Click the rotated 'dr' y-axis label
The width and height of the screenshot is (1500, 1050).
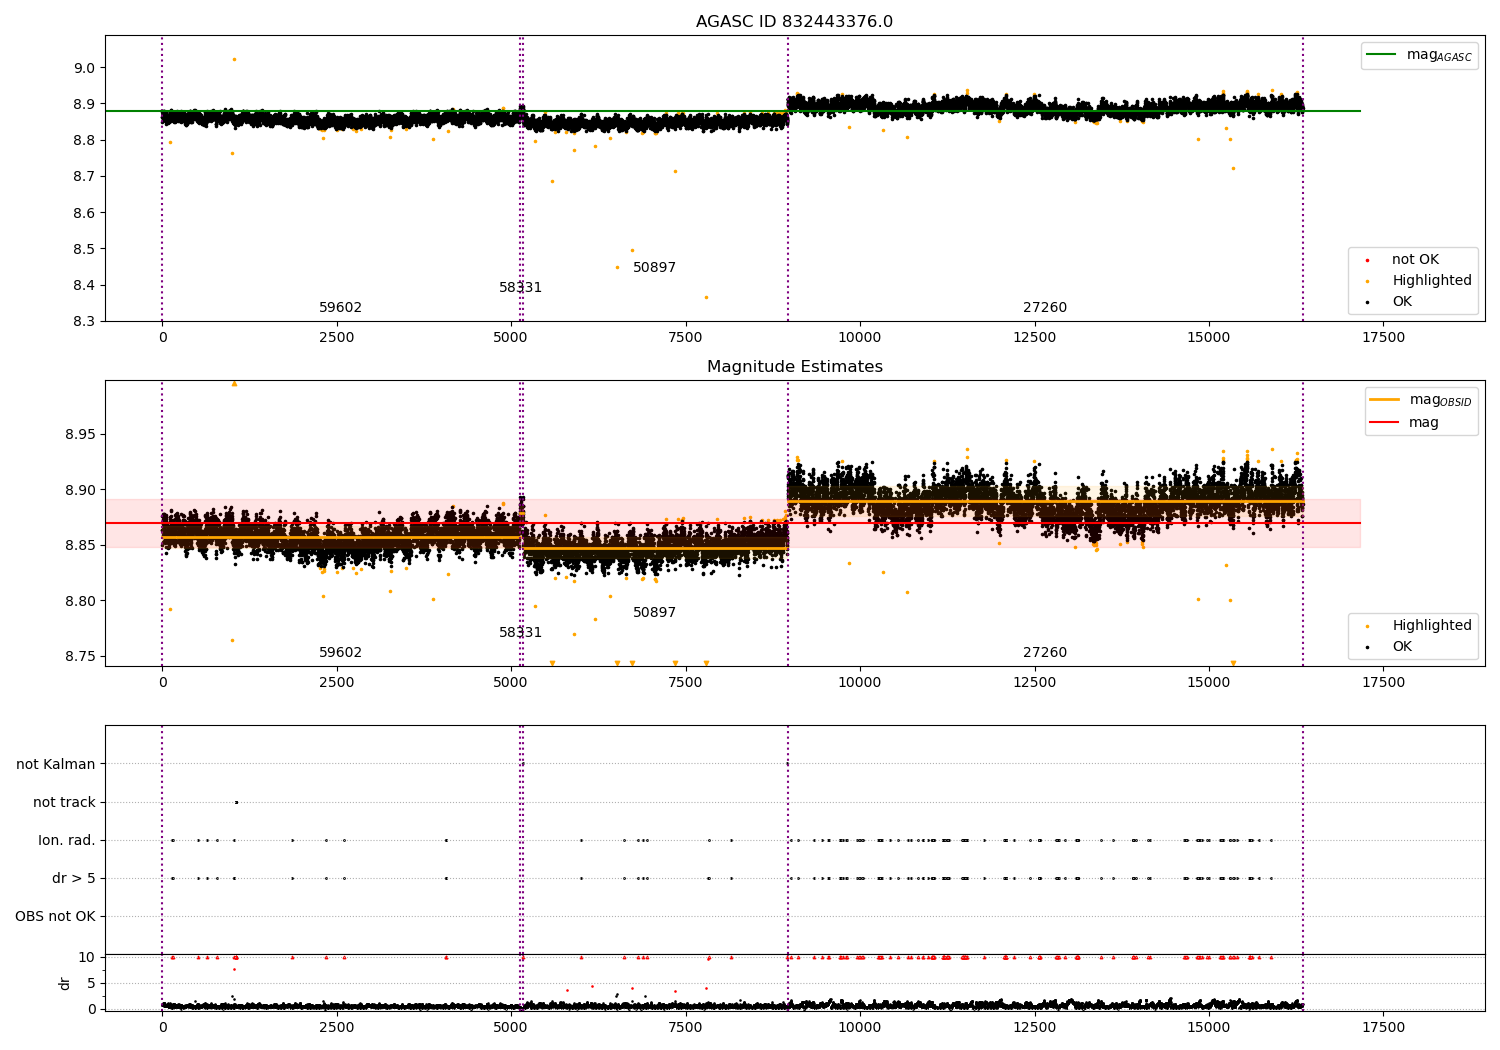(65, 984)
